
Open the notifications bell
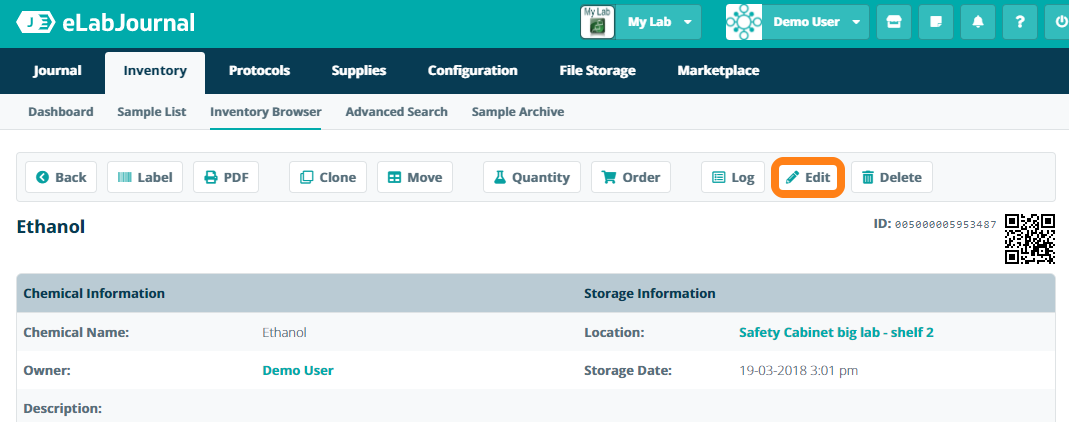pos(977,22)
